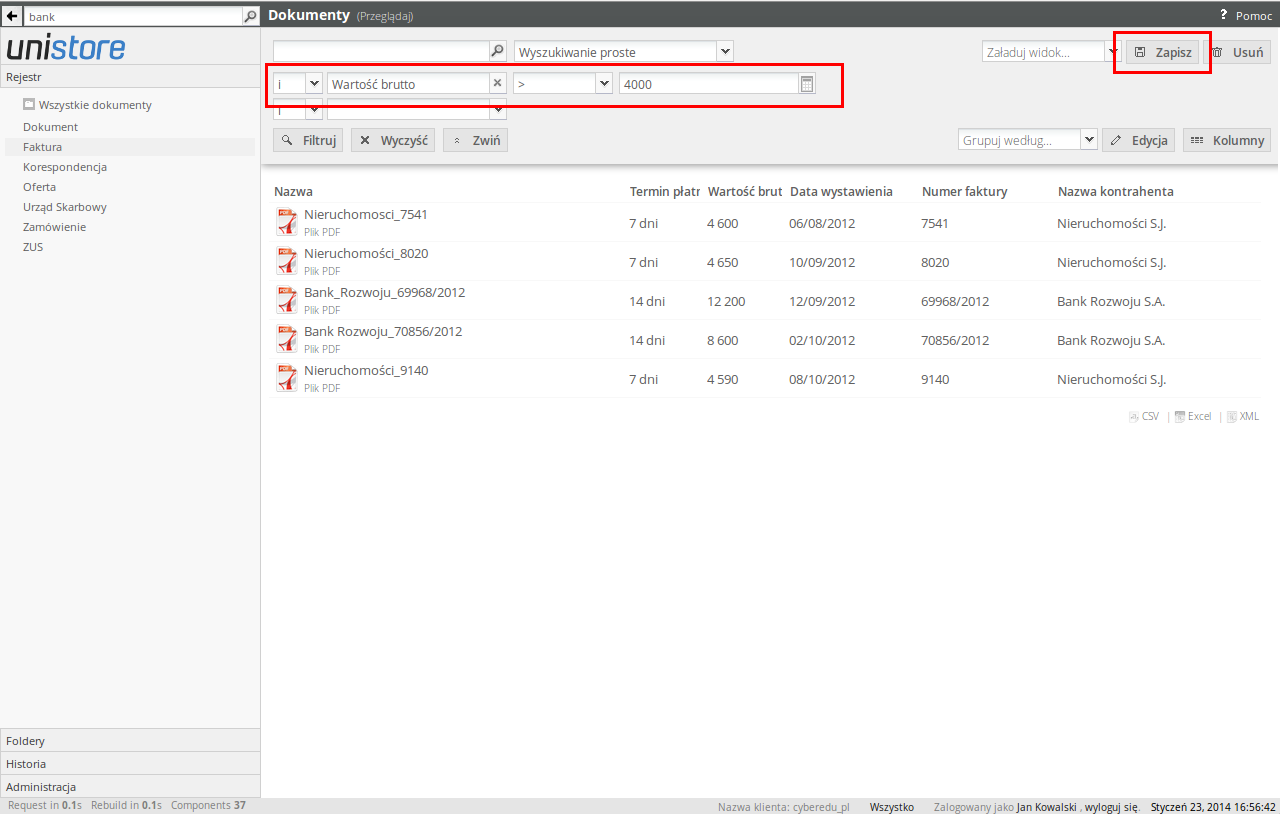Save the view with Zapisz button
The height and width of the screenshot is (814, 1280).
pos(1163,52)
